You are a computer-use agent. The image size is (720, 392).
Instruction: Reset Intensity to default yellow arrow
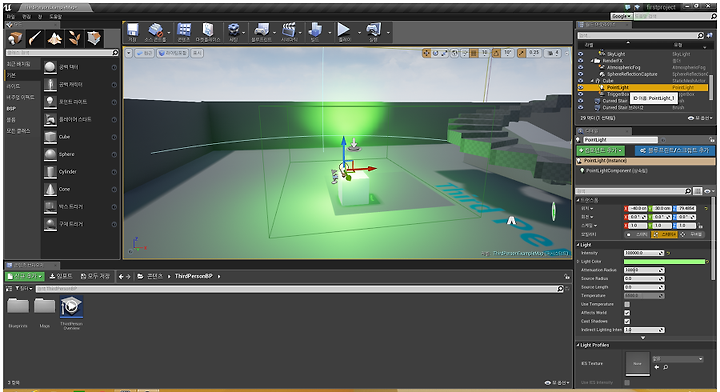[669, 253]
